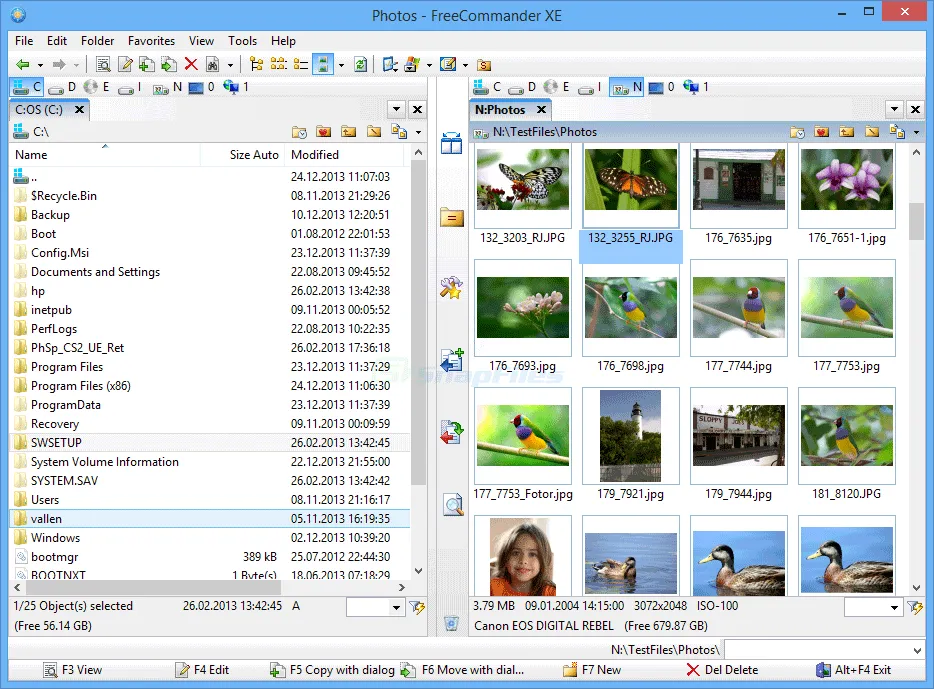Open the Folder menu
This screenshot has height=689, width=934.
coord(98,40)
